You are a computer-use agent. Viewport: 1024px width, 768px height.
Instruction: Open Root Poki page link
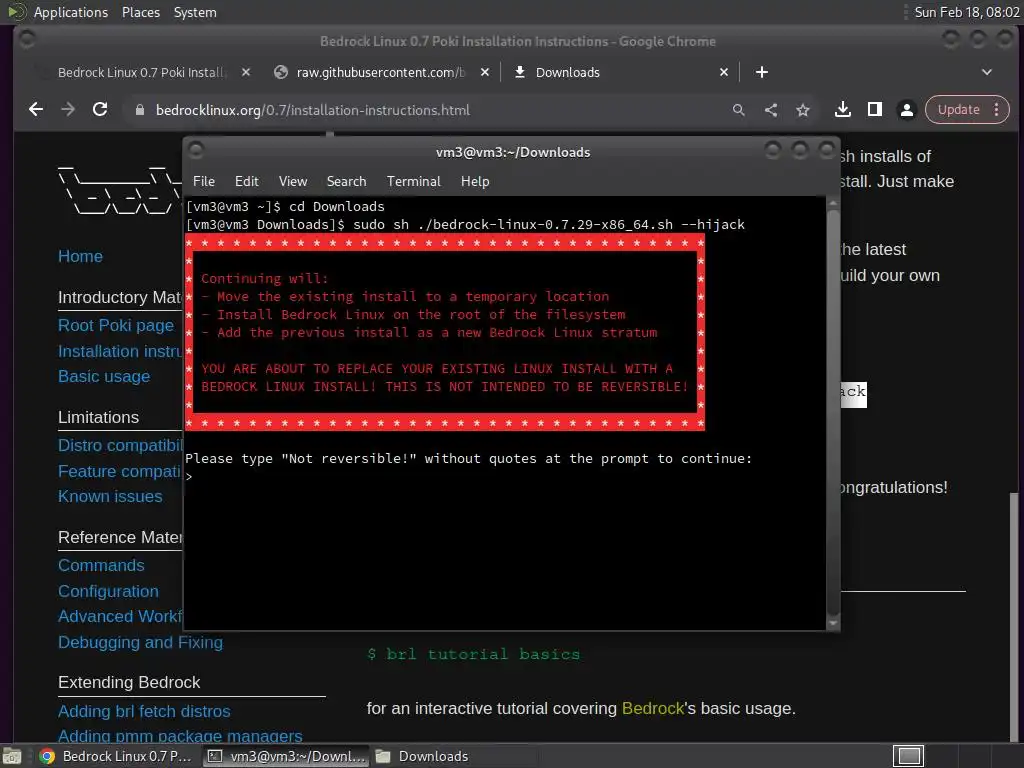coord(116,325)
